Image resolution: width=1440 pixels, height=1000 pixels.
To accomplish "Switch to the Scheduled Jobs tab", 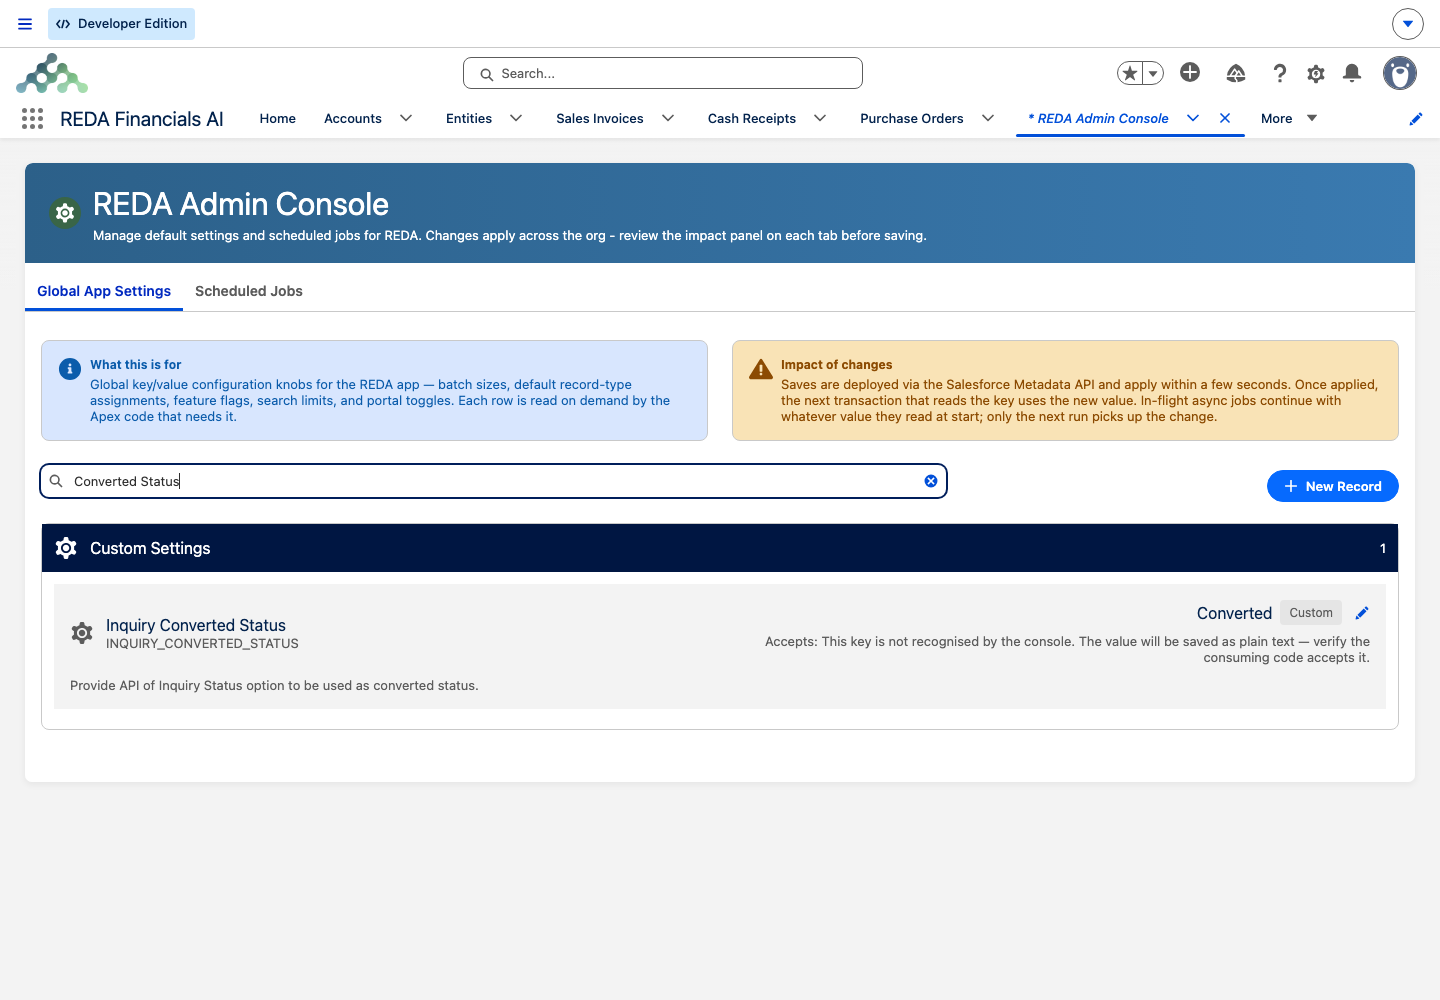I will (x=249, y=291).
